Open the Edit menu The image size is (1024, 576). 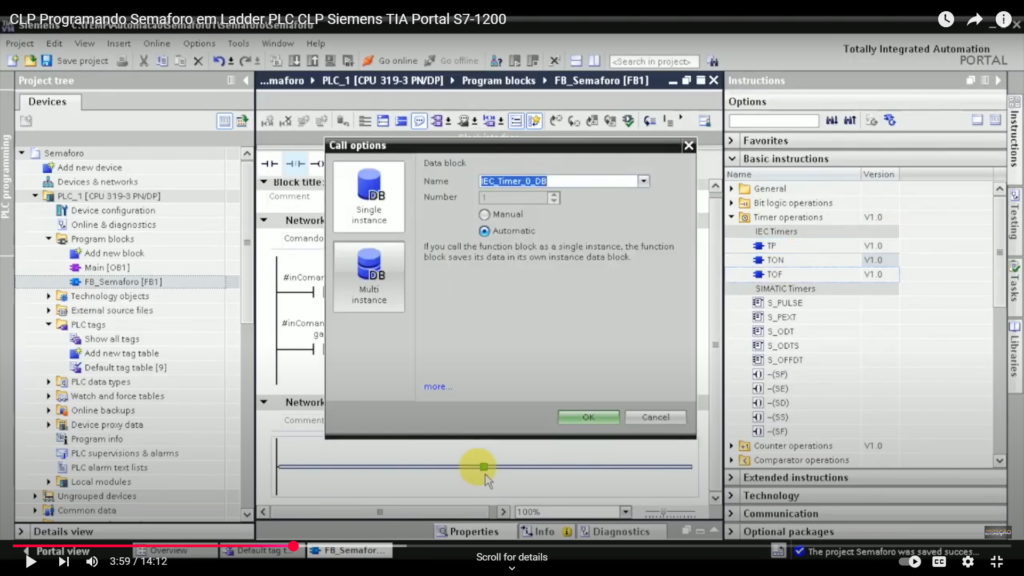point(54,43)
